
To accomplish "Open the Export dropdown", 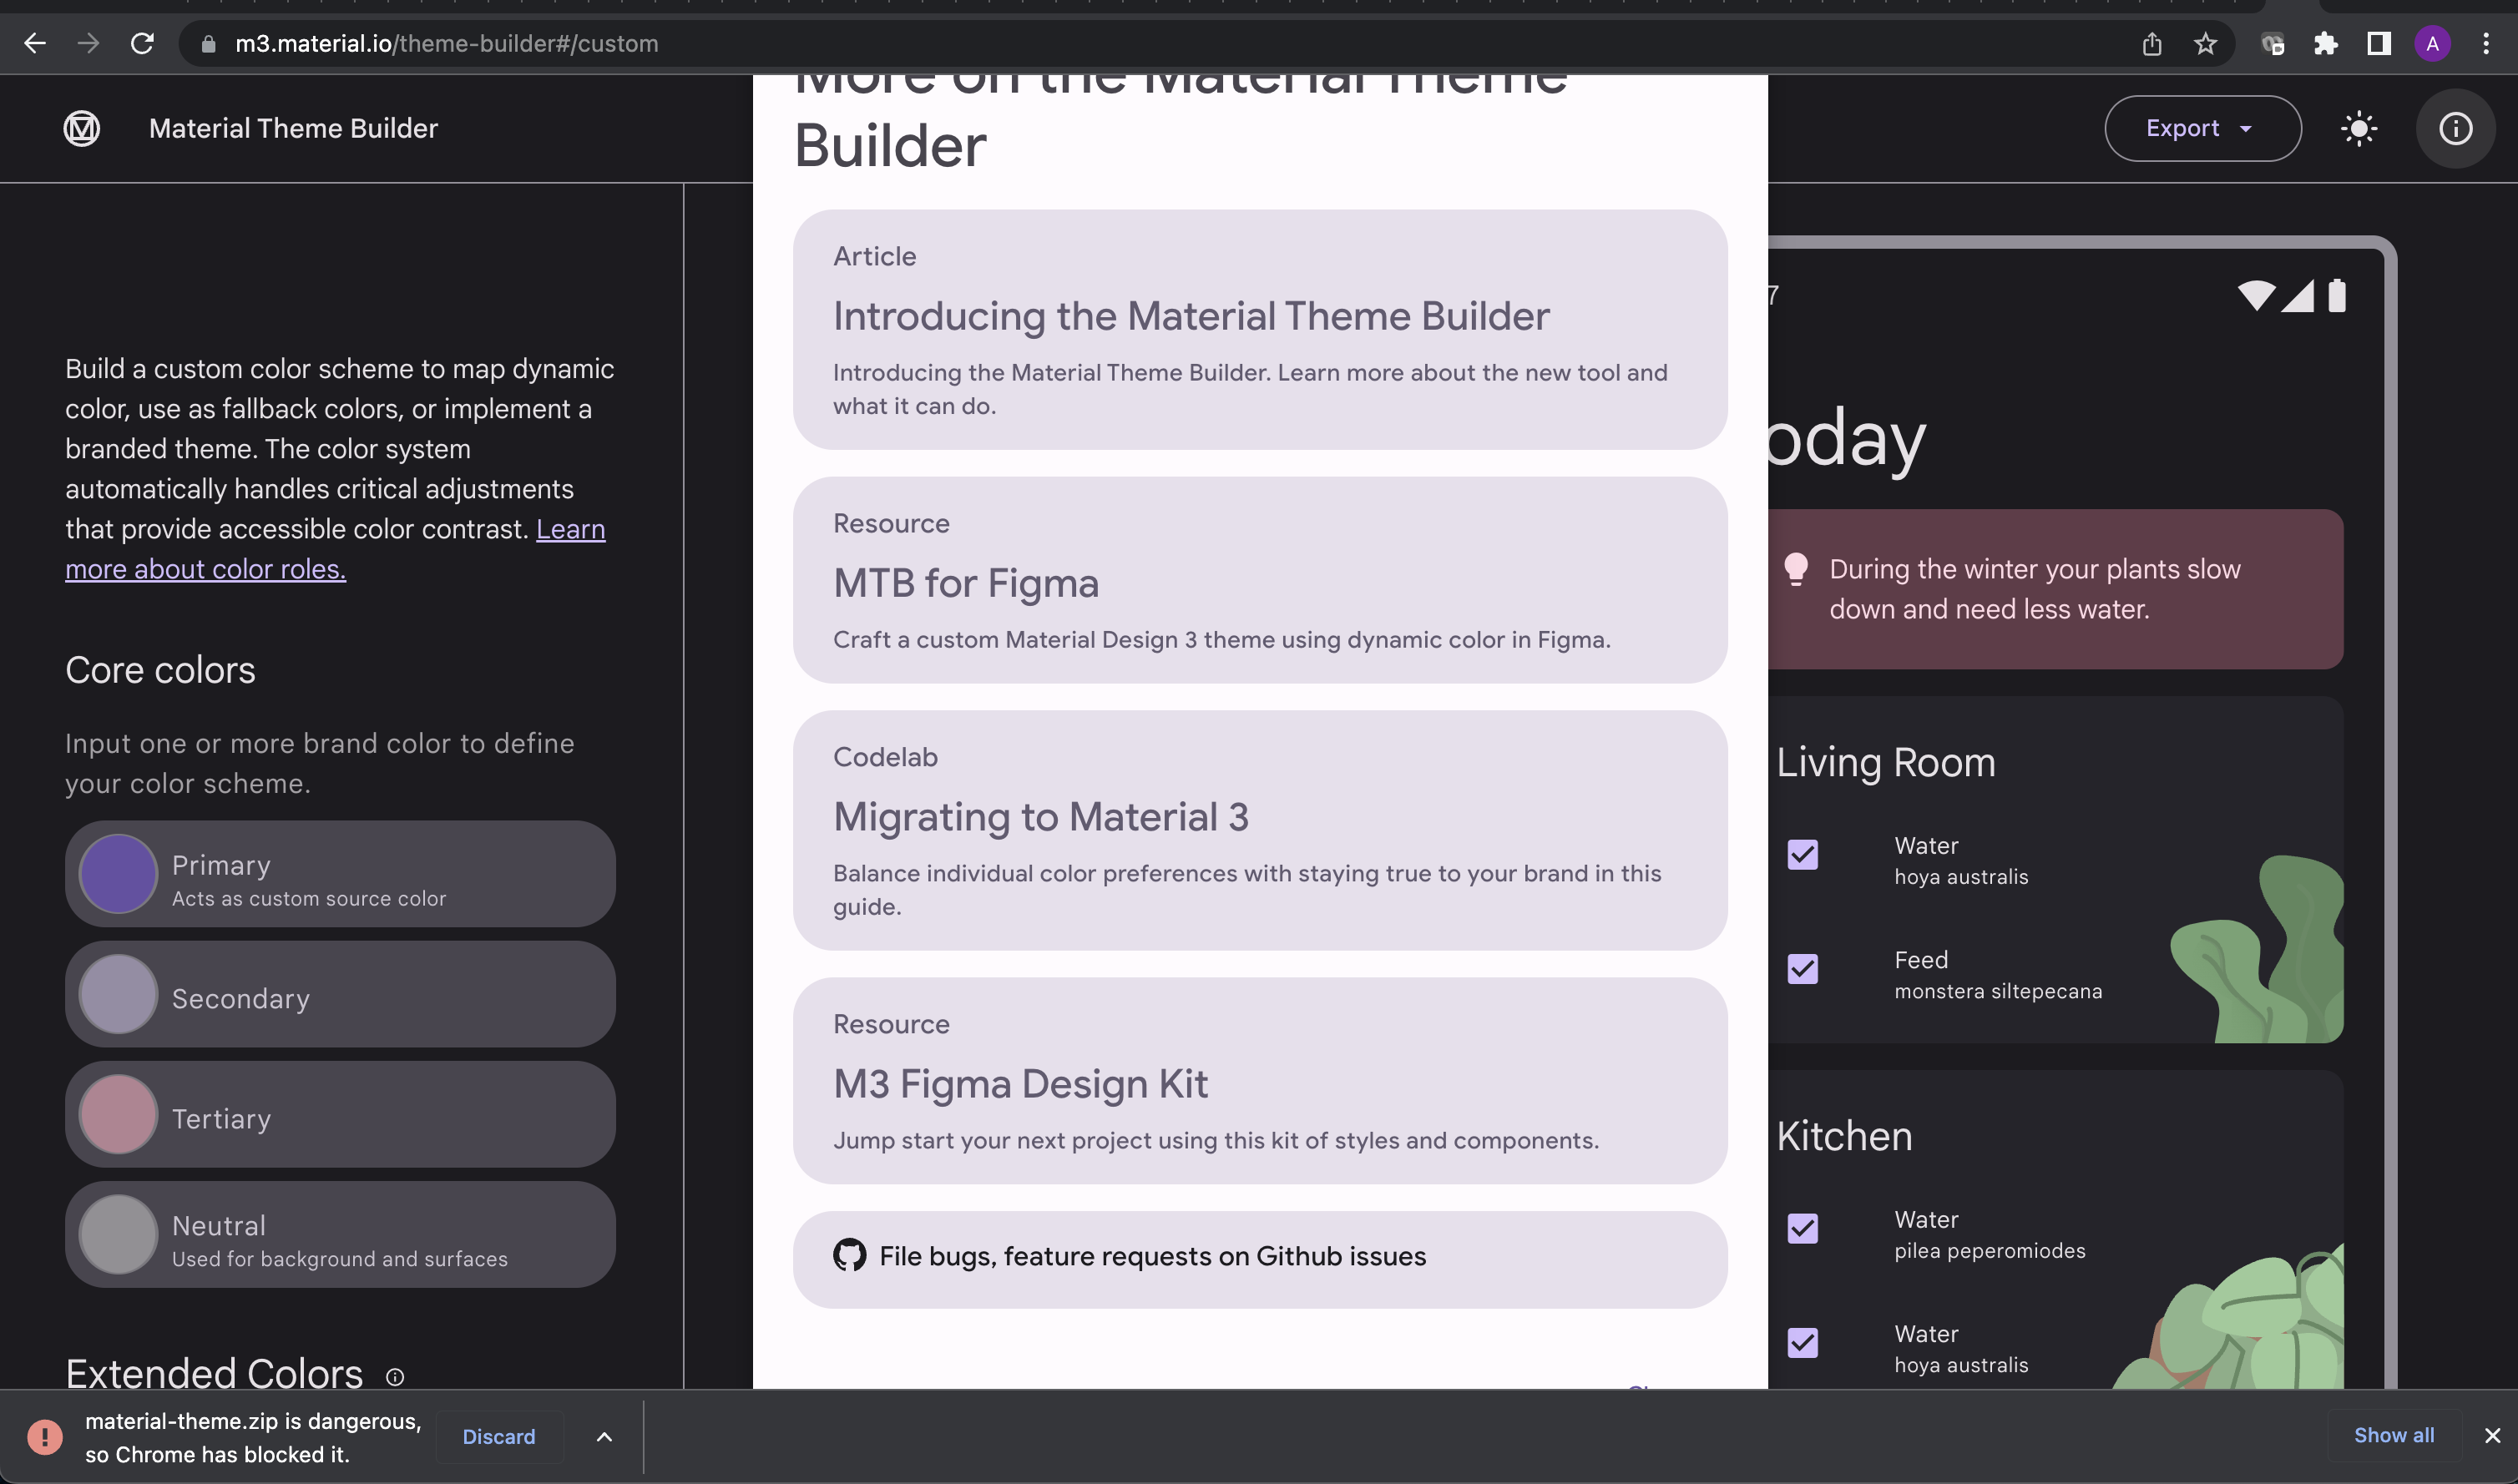I will coord(2201,128).
